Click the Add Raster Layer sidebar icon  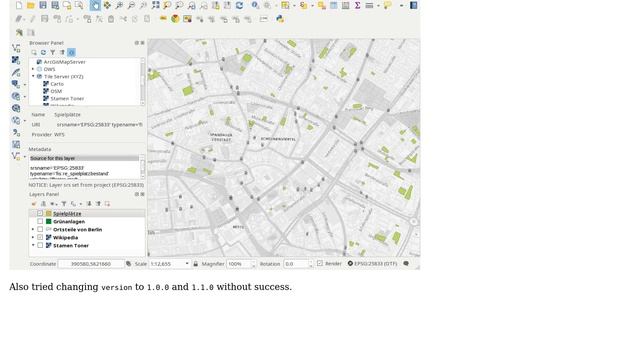click(x=16, y=60)
